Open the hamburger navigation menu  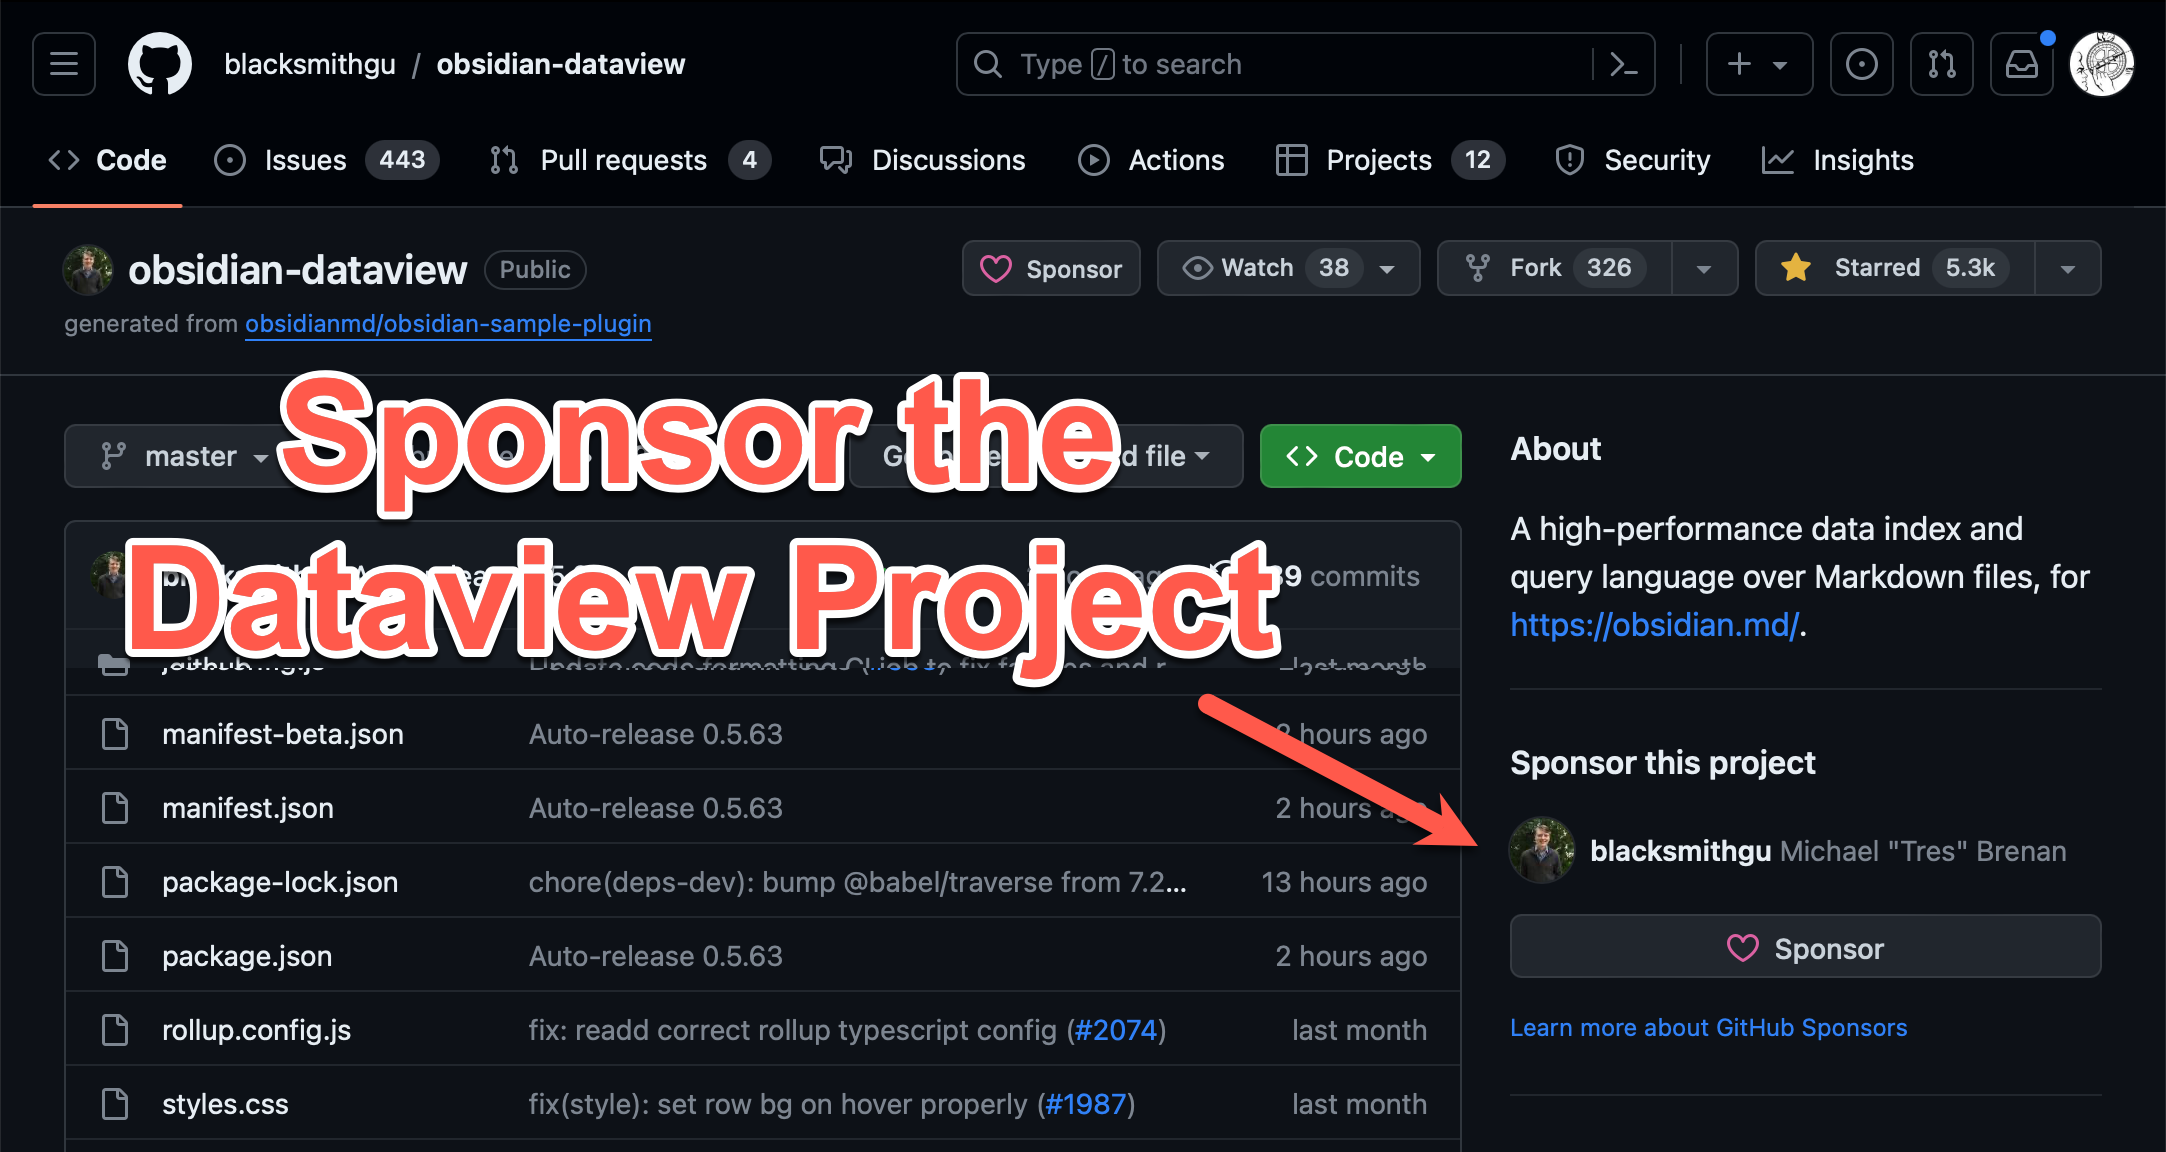[x=64, y=64]
